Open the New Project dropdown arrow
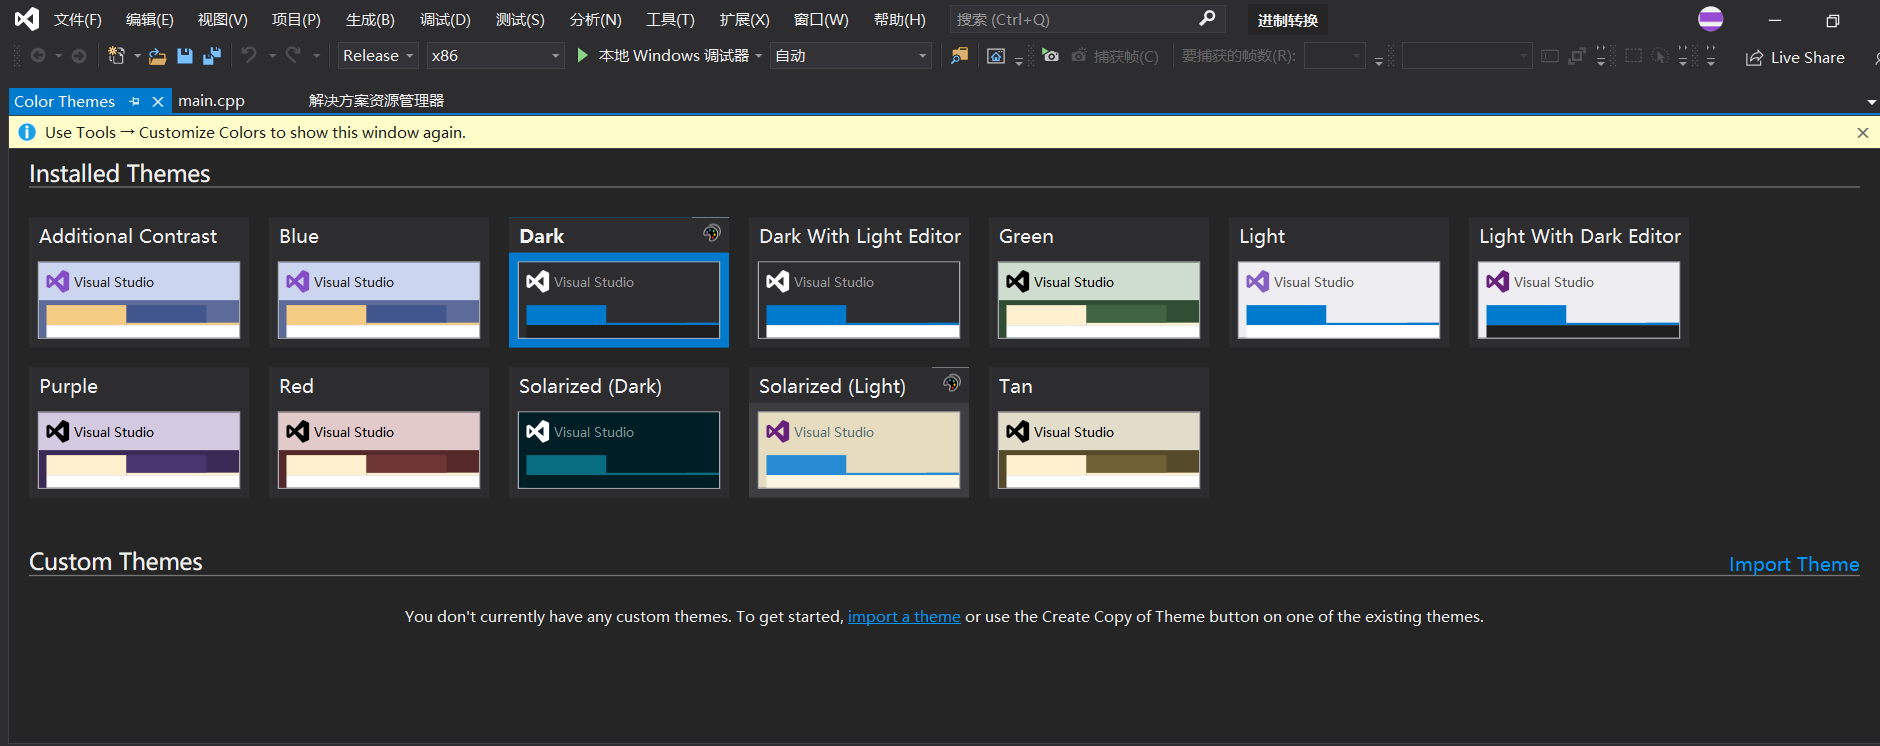This screenshot has height=746, width=1880. [137, 56]
